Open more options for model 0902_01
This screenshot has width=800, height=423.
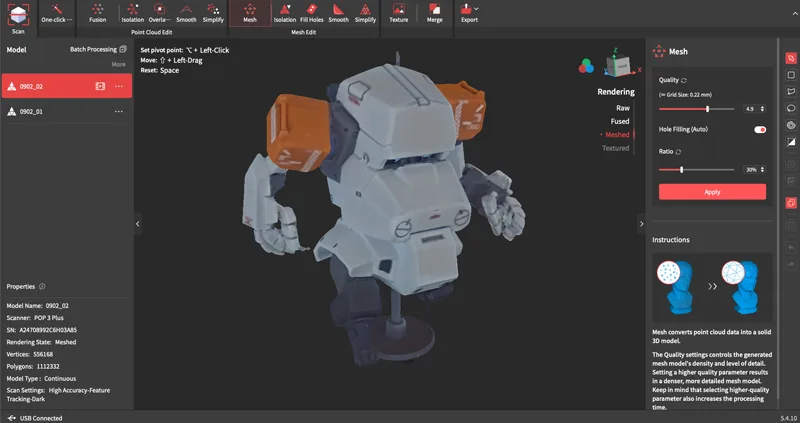(119, 112)
